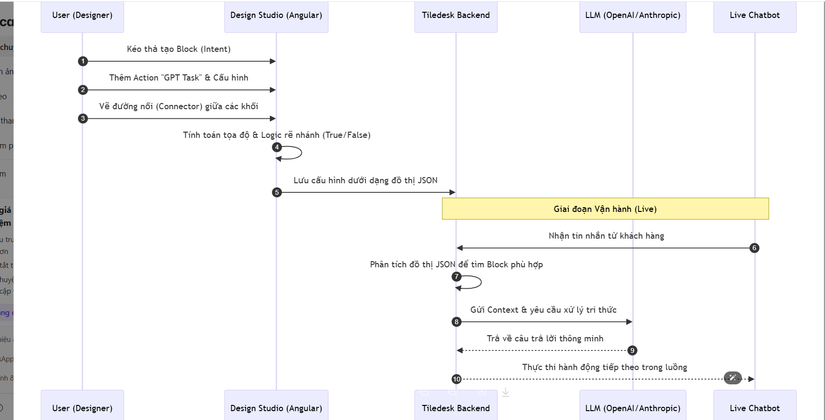Click step marker number 1
The width and height of the screenshot is (825, 420).
pos(83,61)
